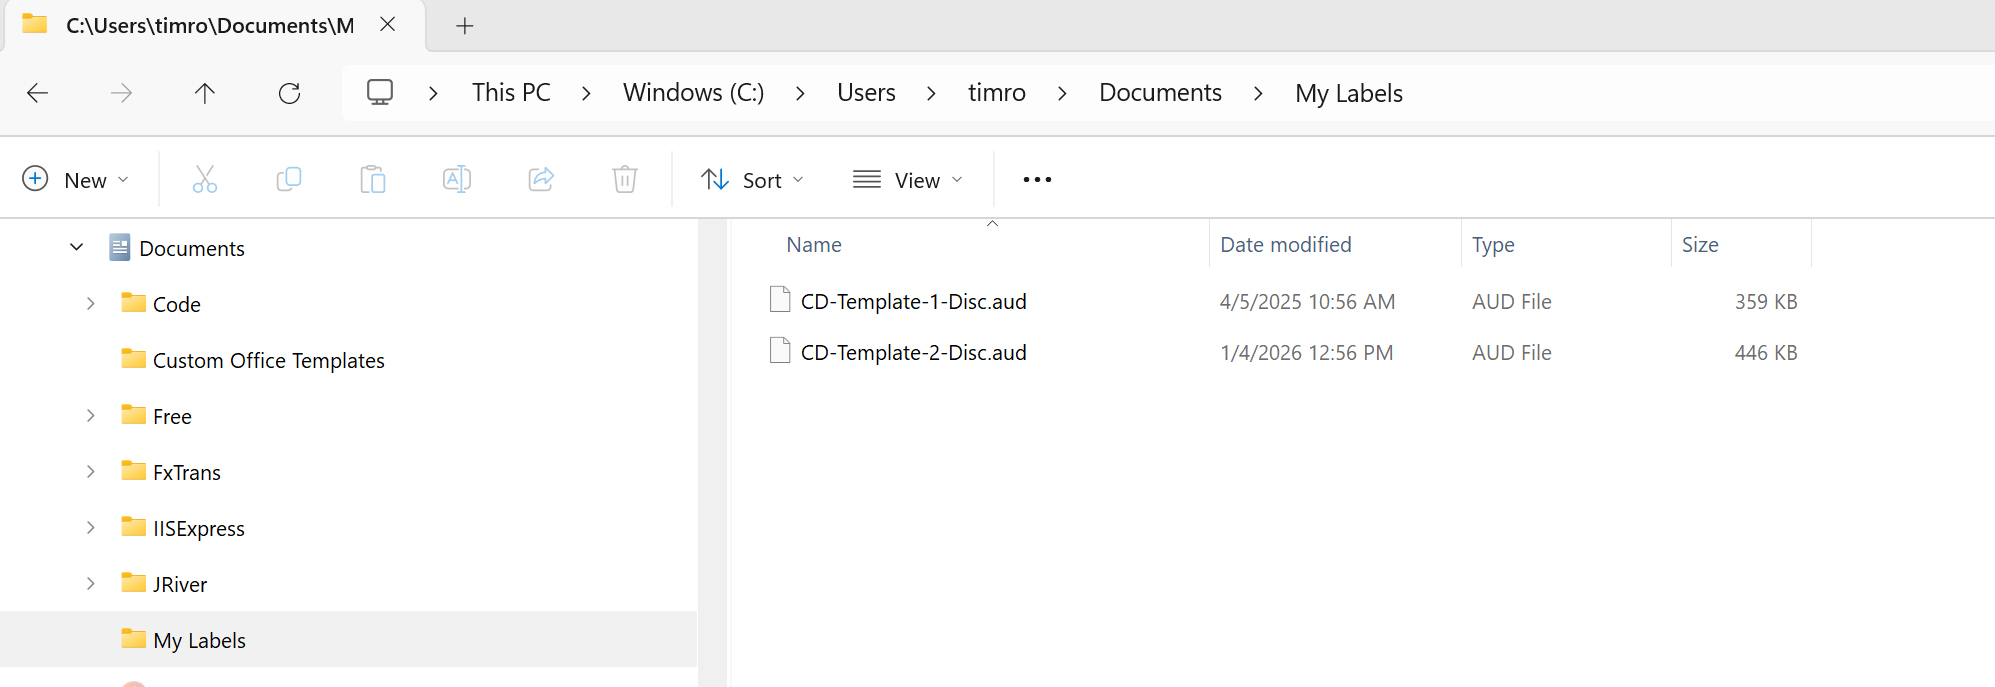Click the Up one level arrow
1995x687 pixels.
click(204, 93)
